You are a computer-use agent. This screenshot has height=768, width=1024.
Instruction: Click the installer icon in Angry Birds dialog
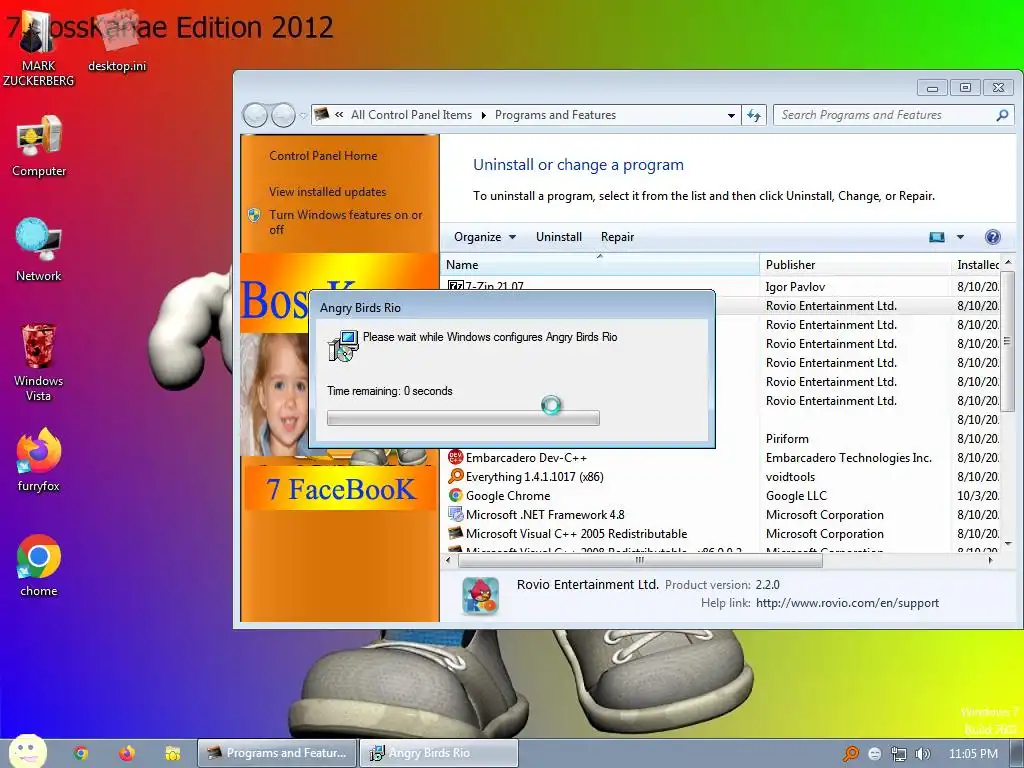pyautogui.click(x=344, y=345)
